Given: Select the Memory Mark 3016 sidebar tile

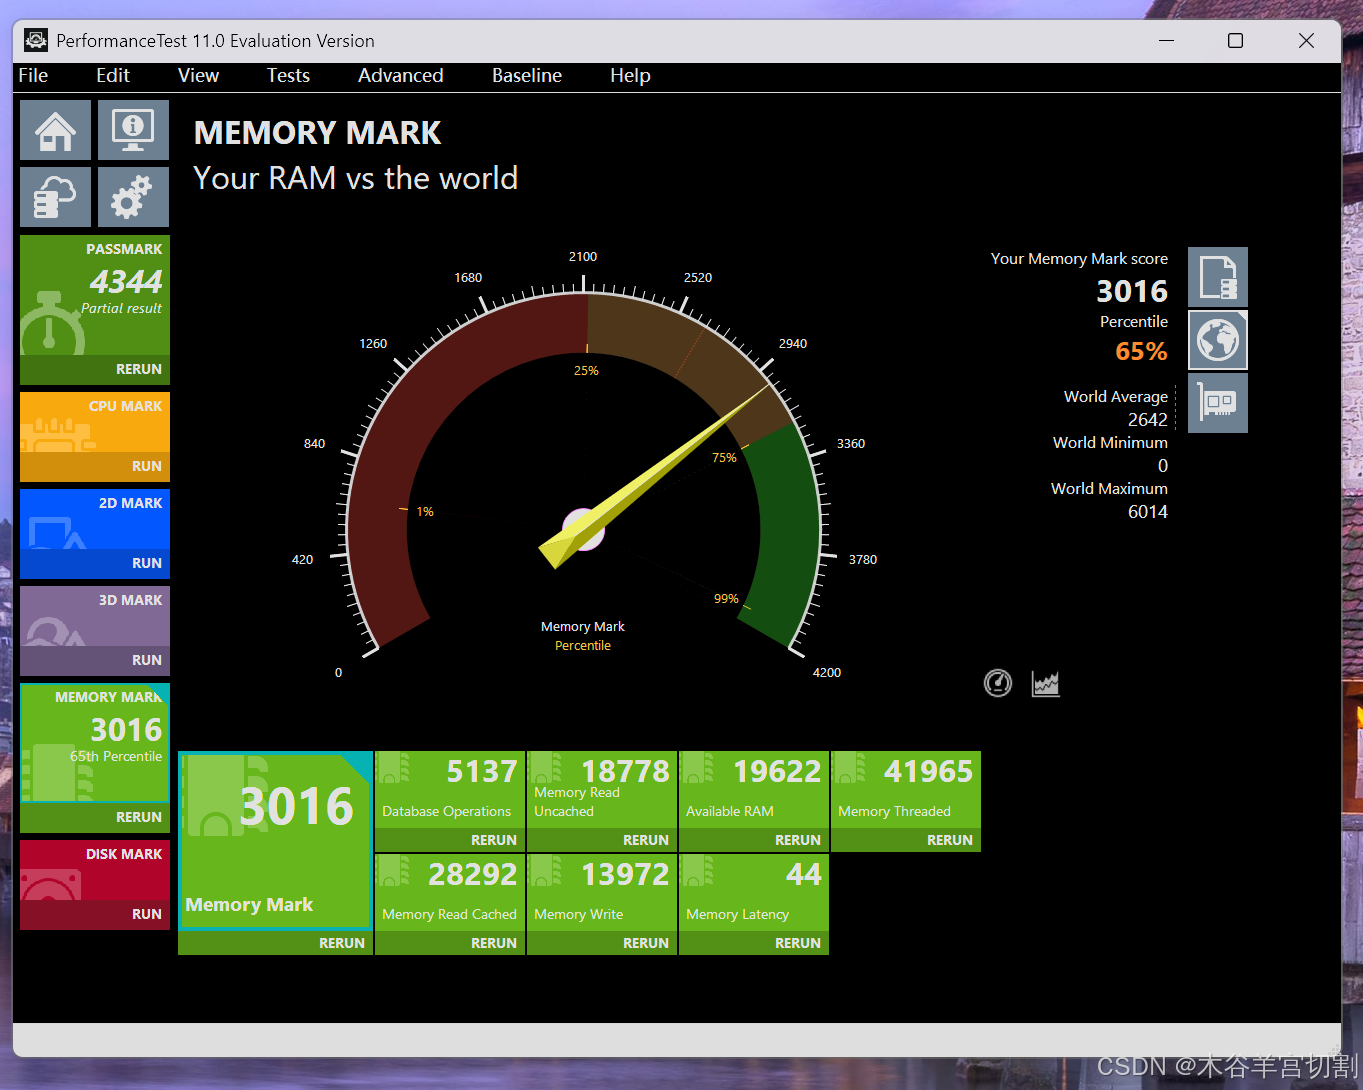Looking at the screenshot, I should tap(95, 743).
